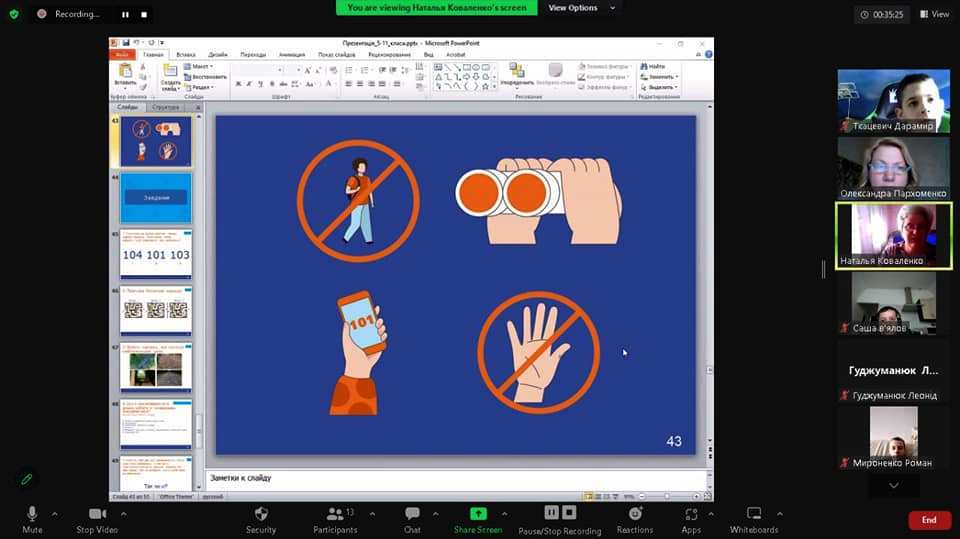The image size is (960, 539).
Task: Expand the View Options dropdown
Action: (x=576, y=8)
